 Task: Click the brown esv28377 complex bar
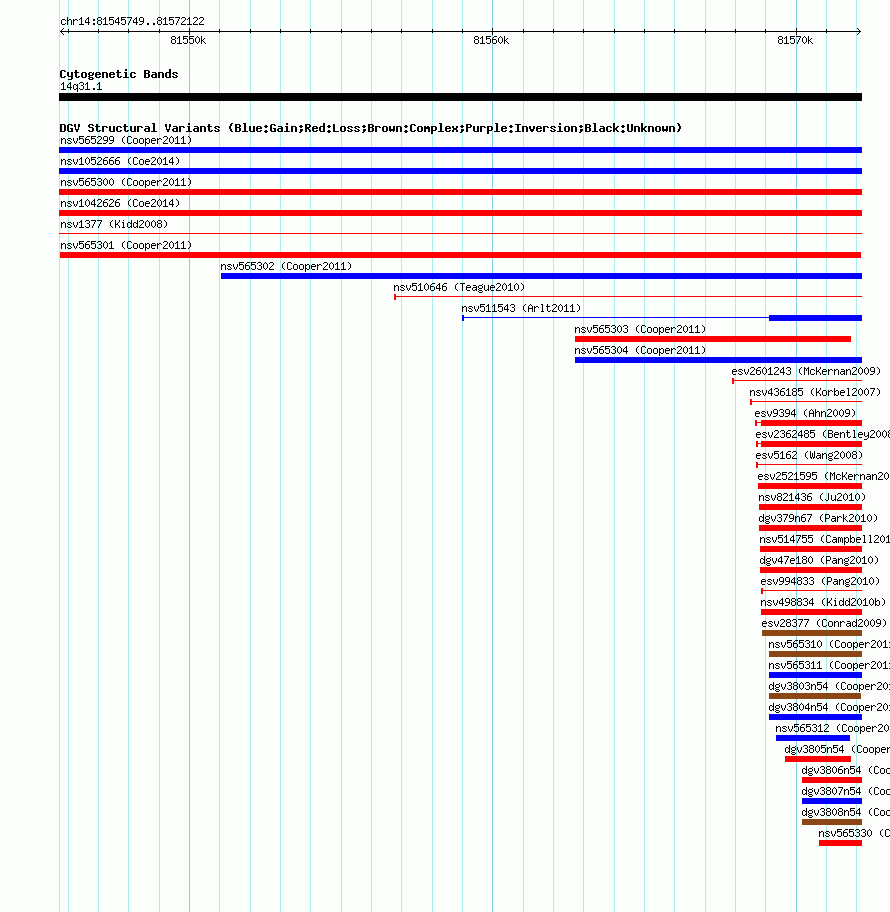coord(811,633)
